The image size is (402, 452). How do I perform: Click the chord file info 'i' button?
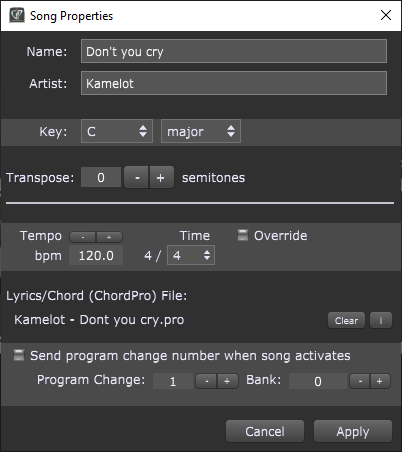coord(381,320)
